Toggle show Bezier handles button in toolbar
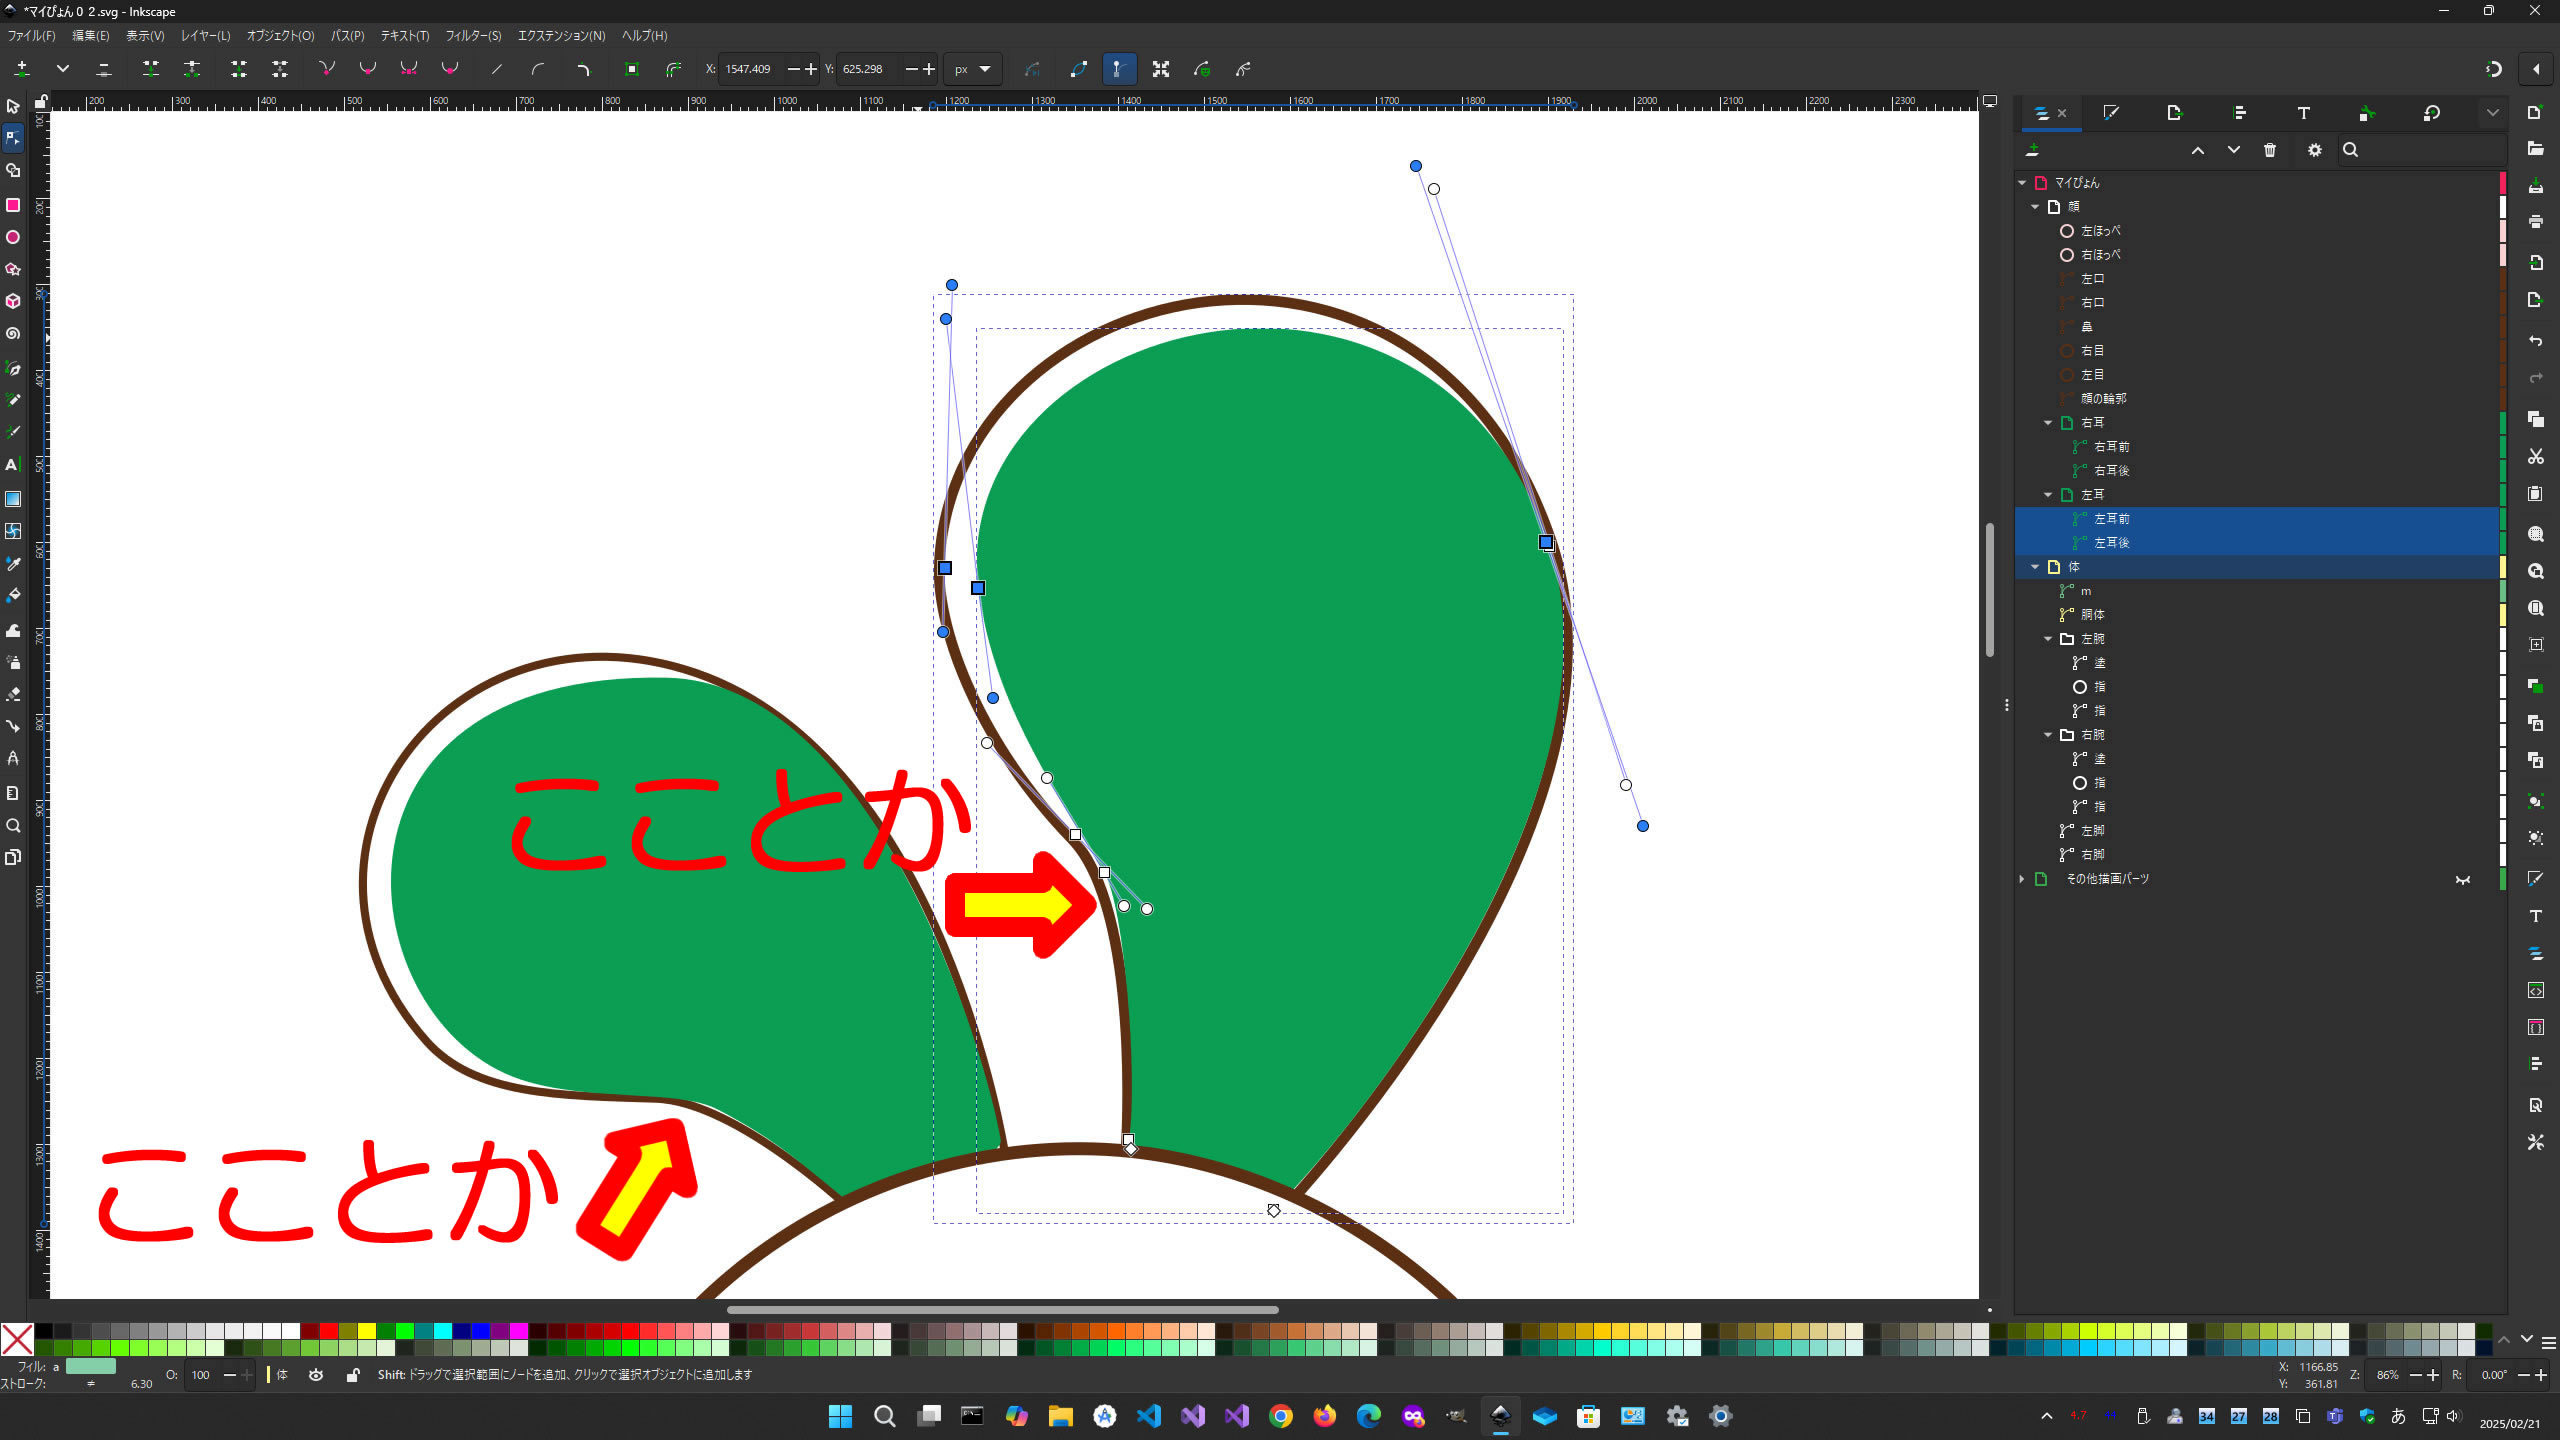2560x1440 pixels. coord(1119,69)
